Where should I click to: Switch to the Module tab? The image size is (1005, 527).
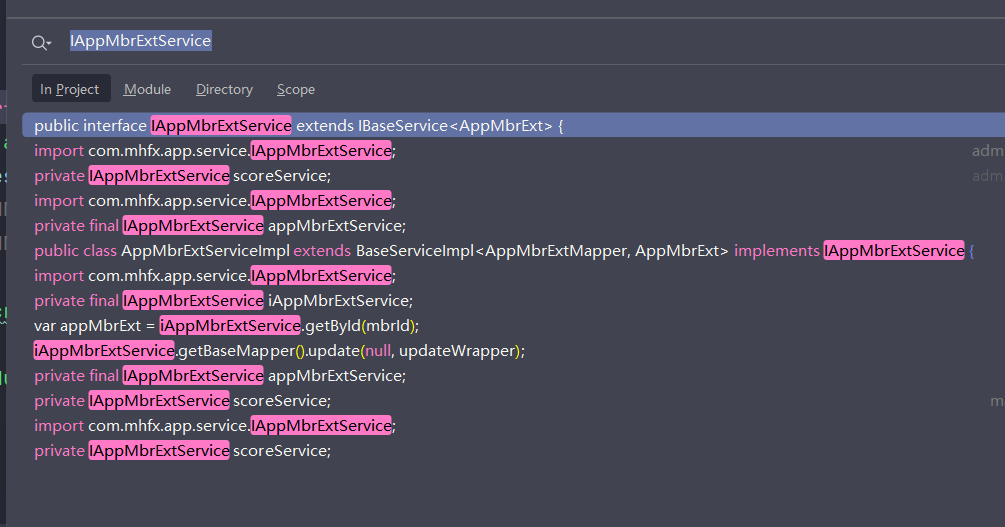click(147, 89)
